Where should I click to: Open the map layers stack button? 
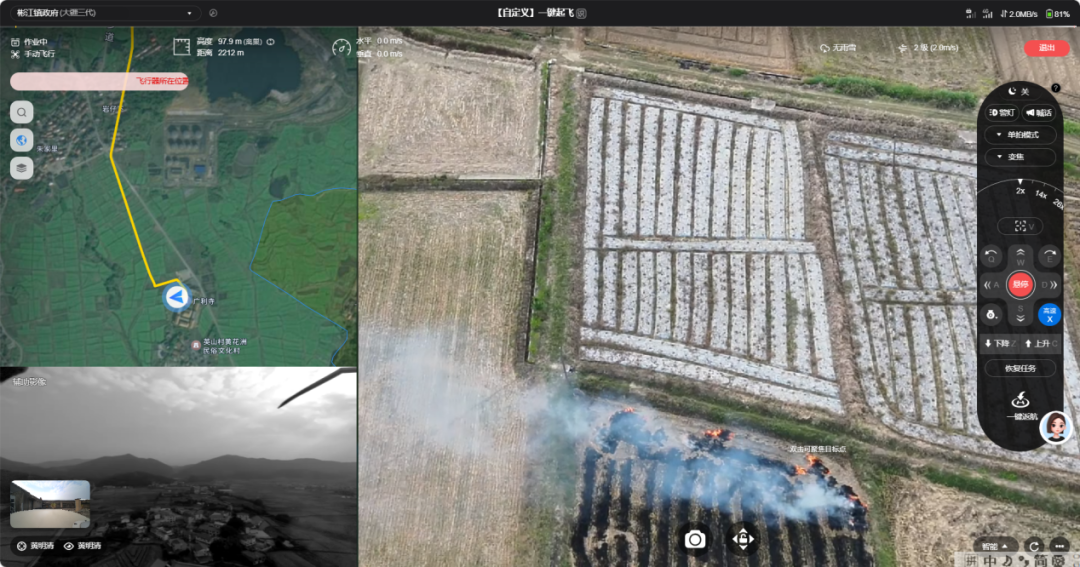tap(22, 167)
